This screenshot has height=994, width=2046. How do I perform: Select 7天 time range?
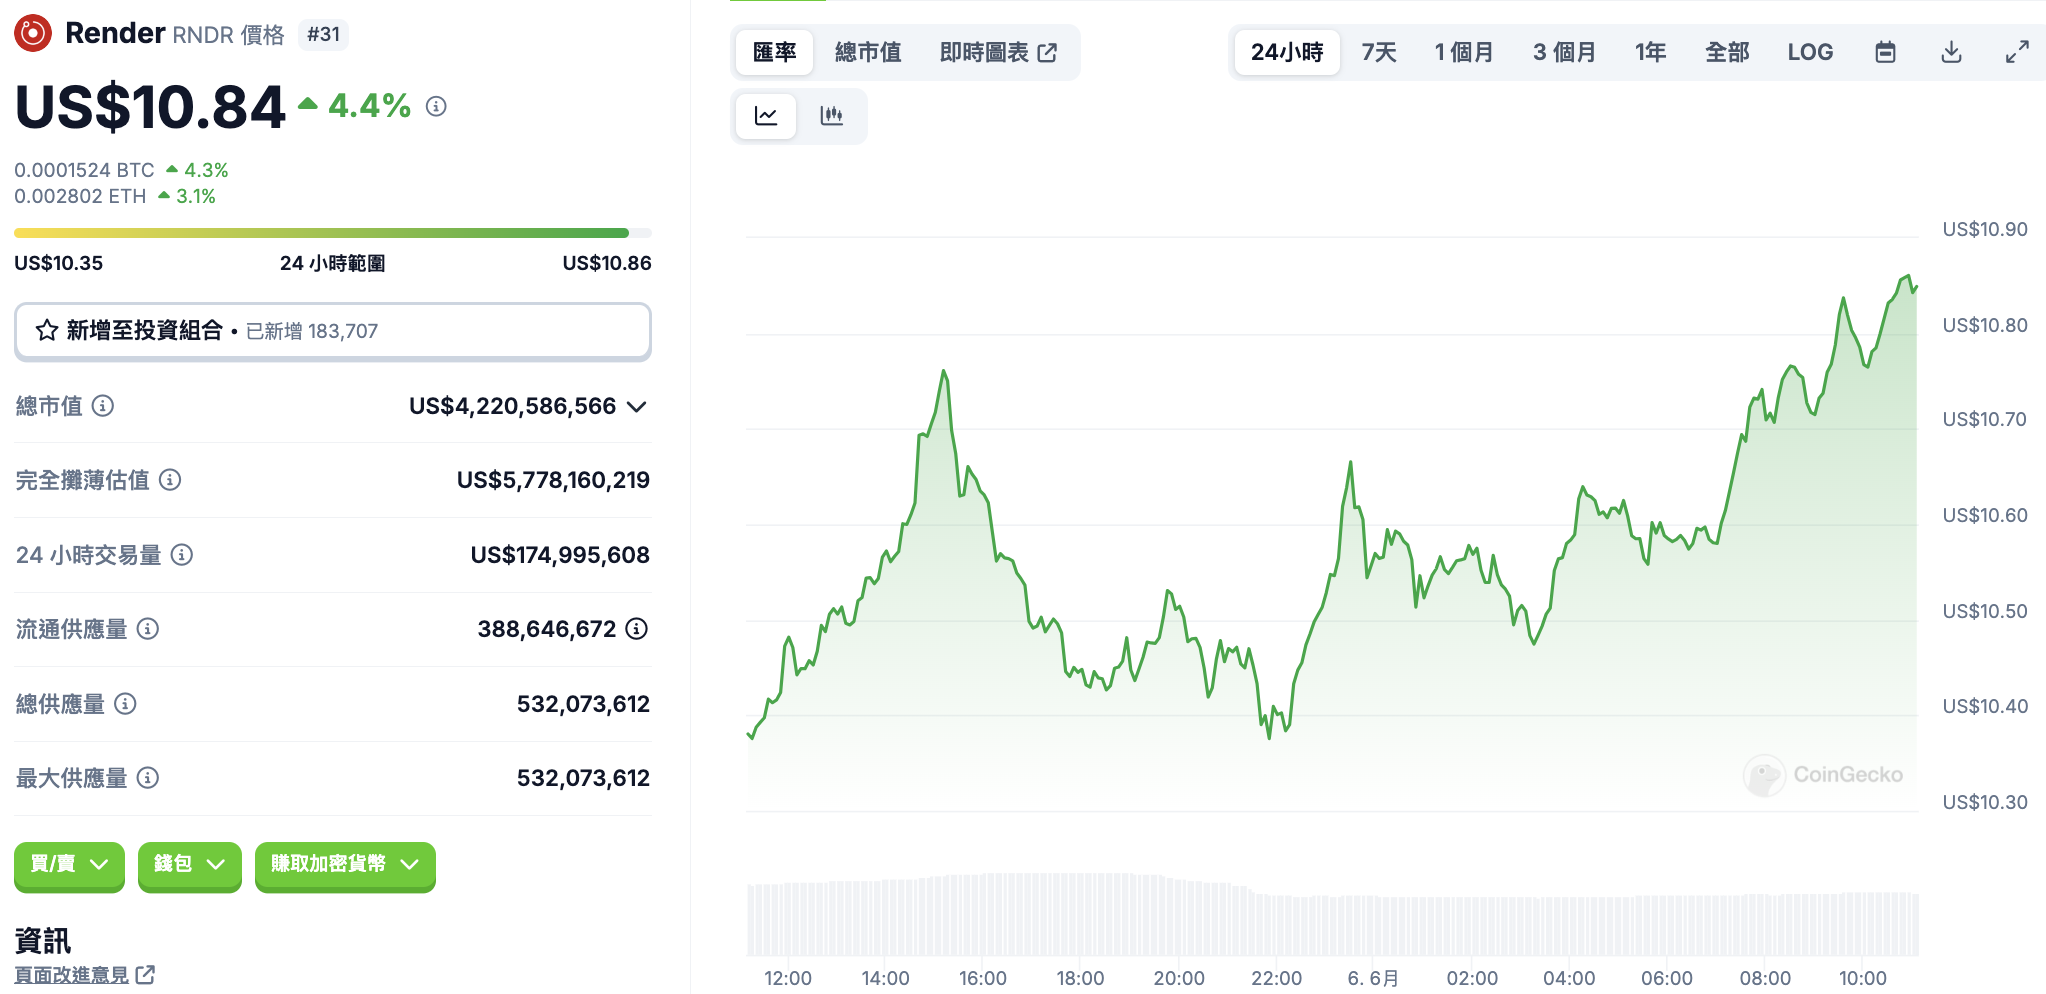tap(1379, 52)
